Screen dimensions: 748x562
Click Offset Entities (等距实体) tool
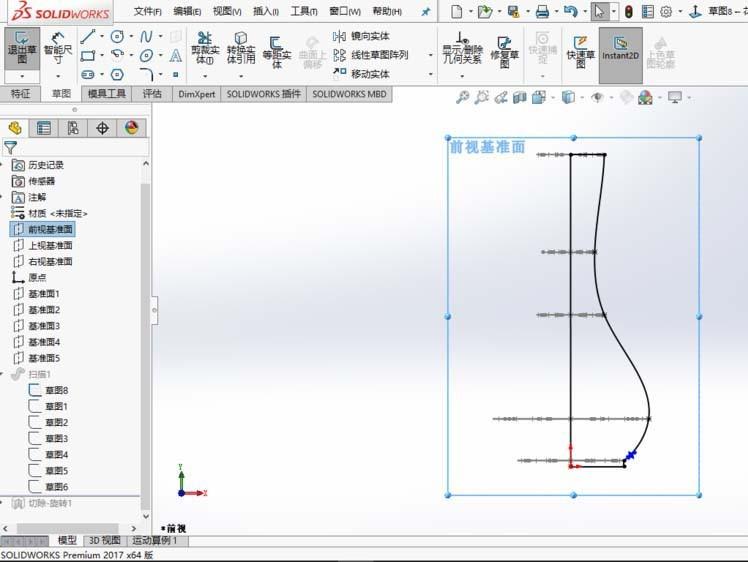[277, 52]
